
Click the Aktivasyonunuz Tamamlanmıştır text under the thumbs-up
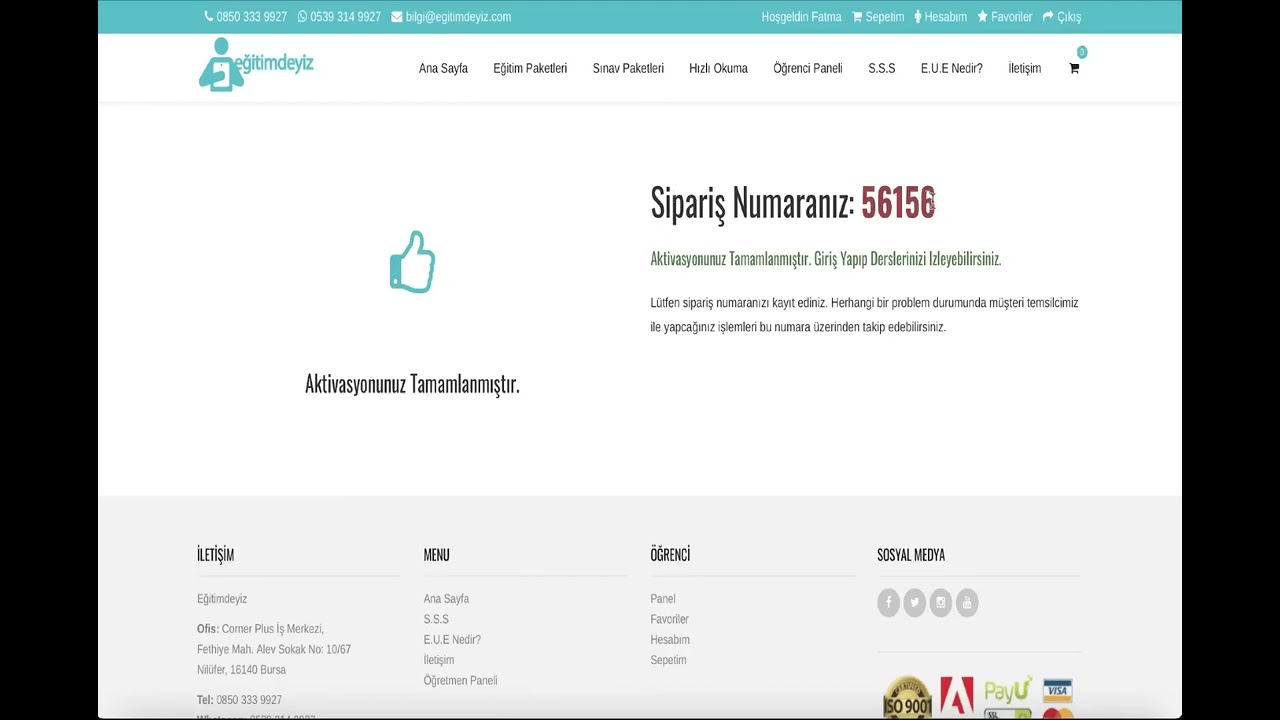tap(412, 384)
